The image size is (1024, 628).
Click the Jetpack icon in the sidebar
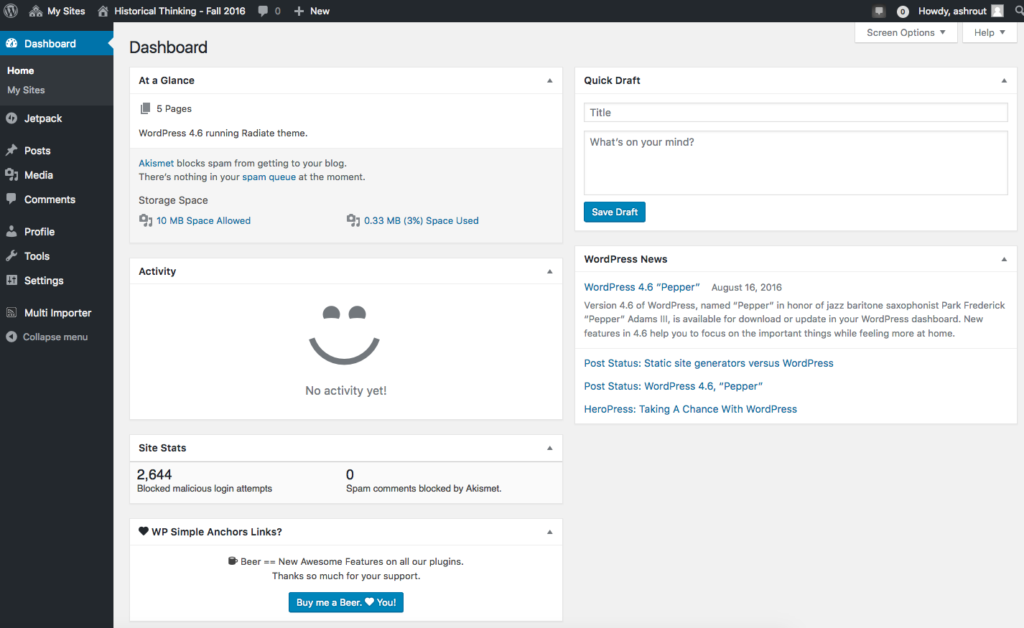12,118
